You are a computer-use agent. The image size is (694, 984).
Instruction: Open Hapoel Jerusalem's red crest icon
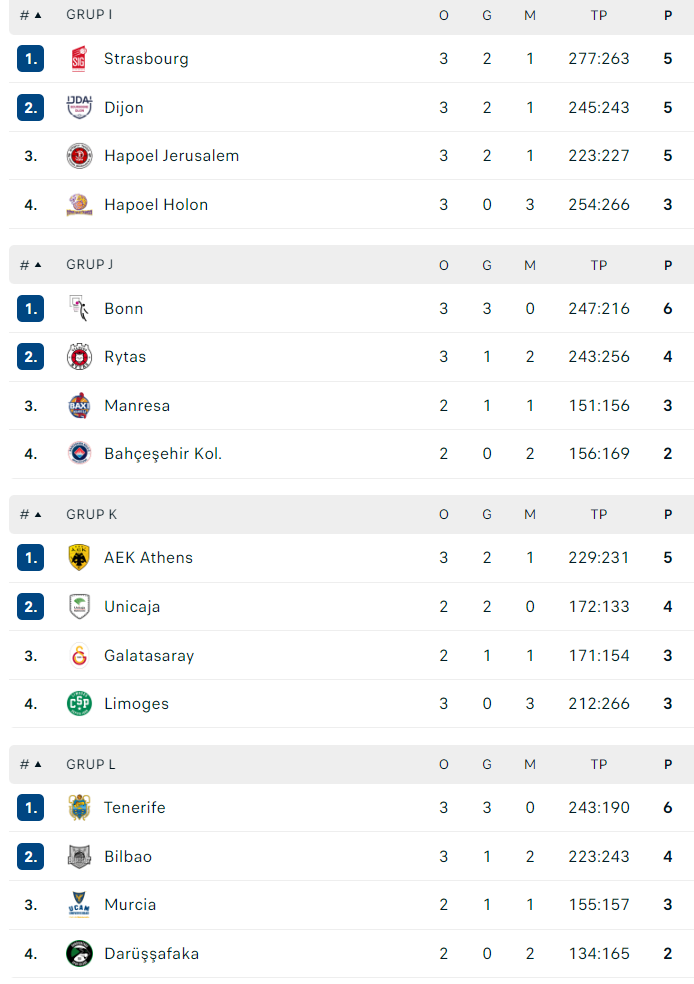pos(79,156)
